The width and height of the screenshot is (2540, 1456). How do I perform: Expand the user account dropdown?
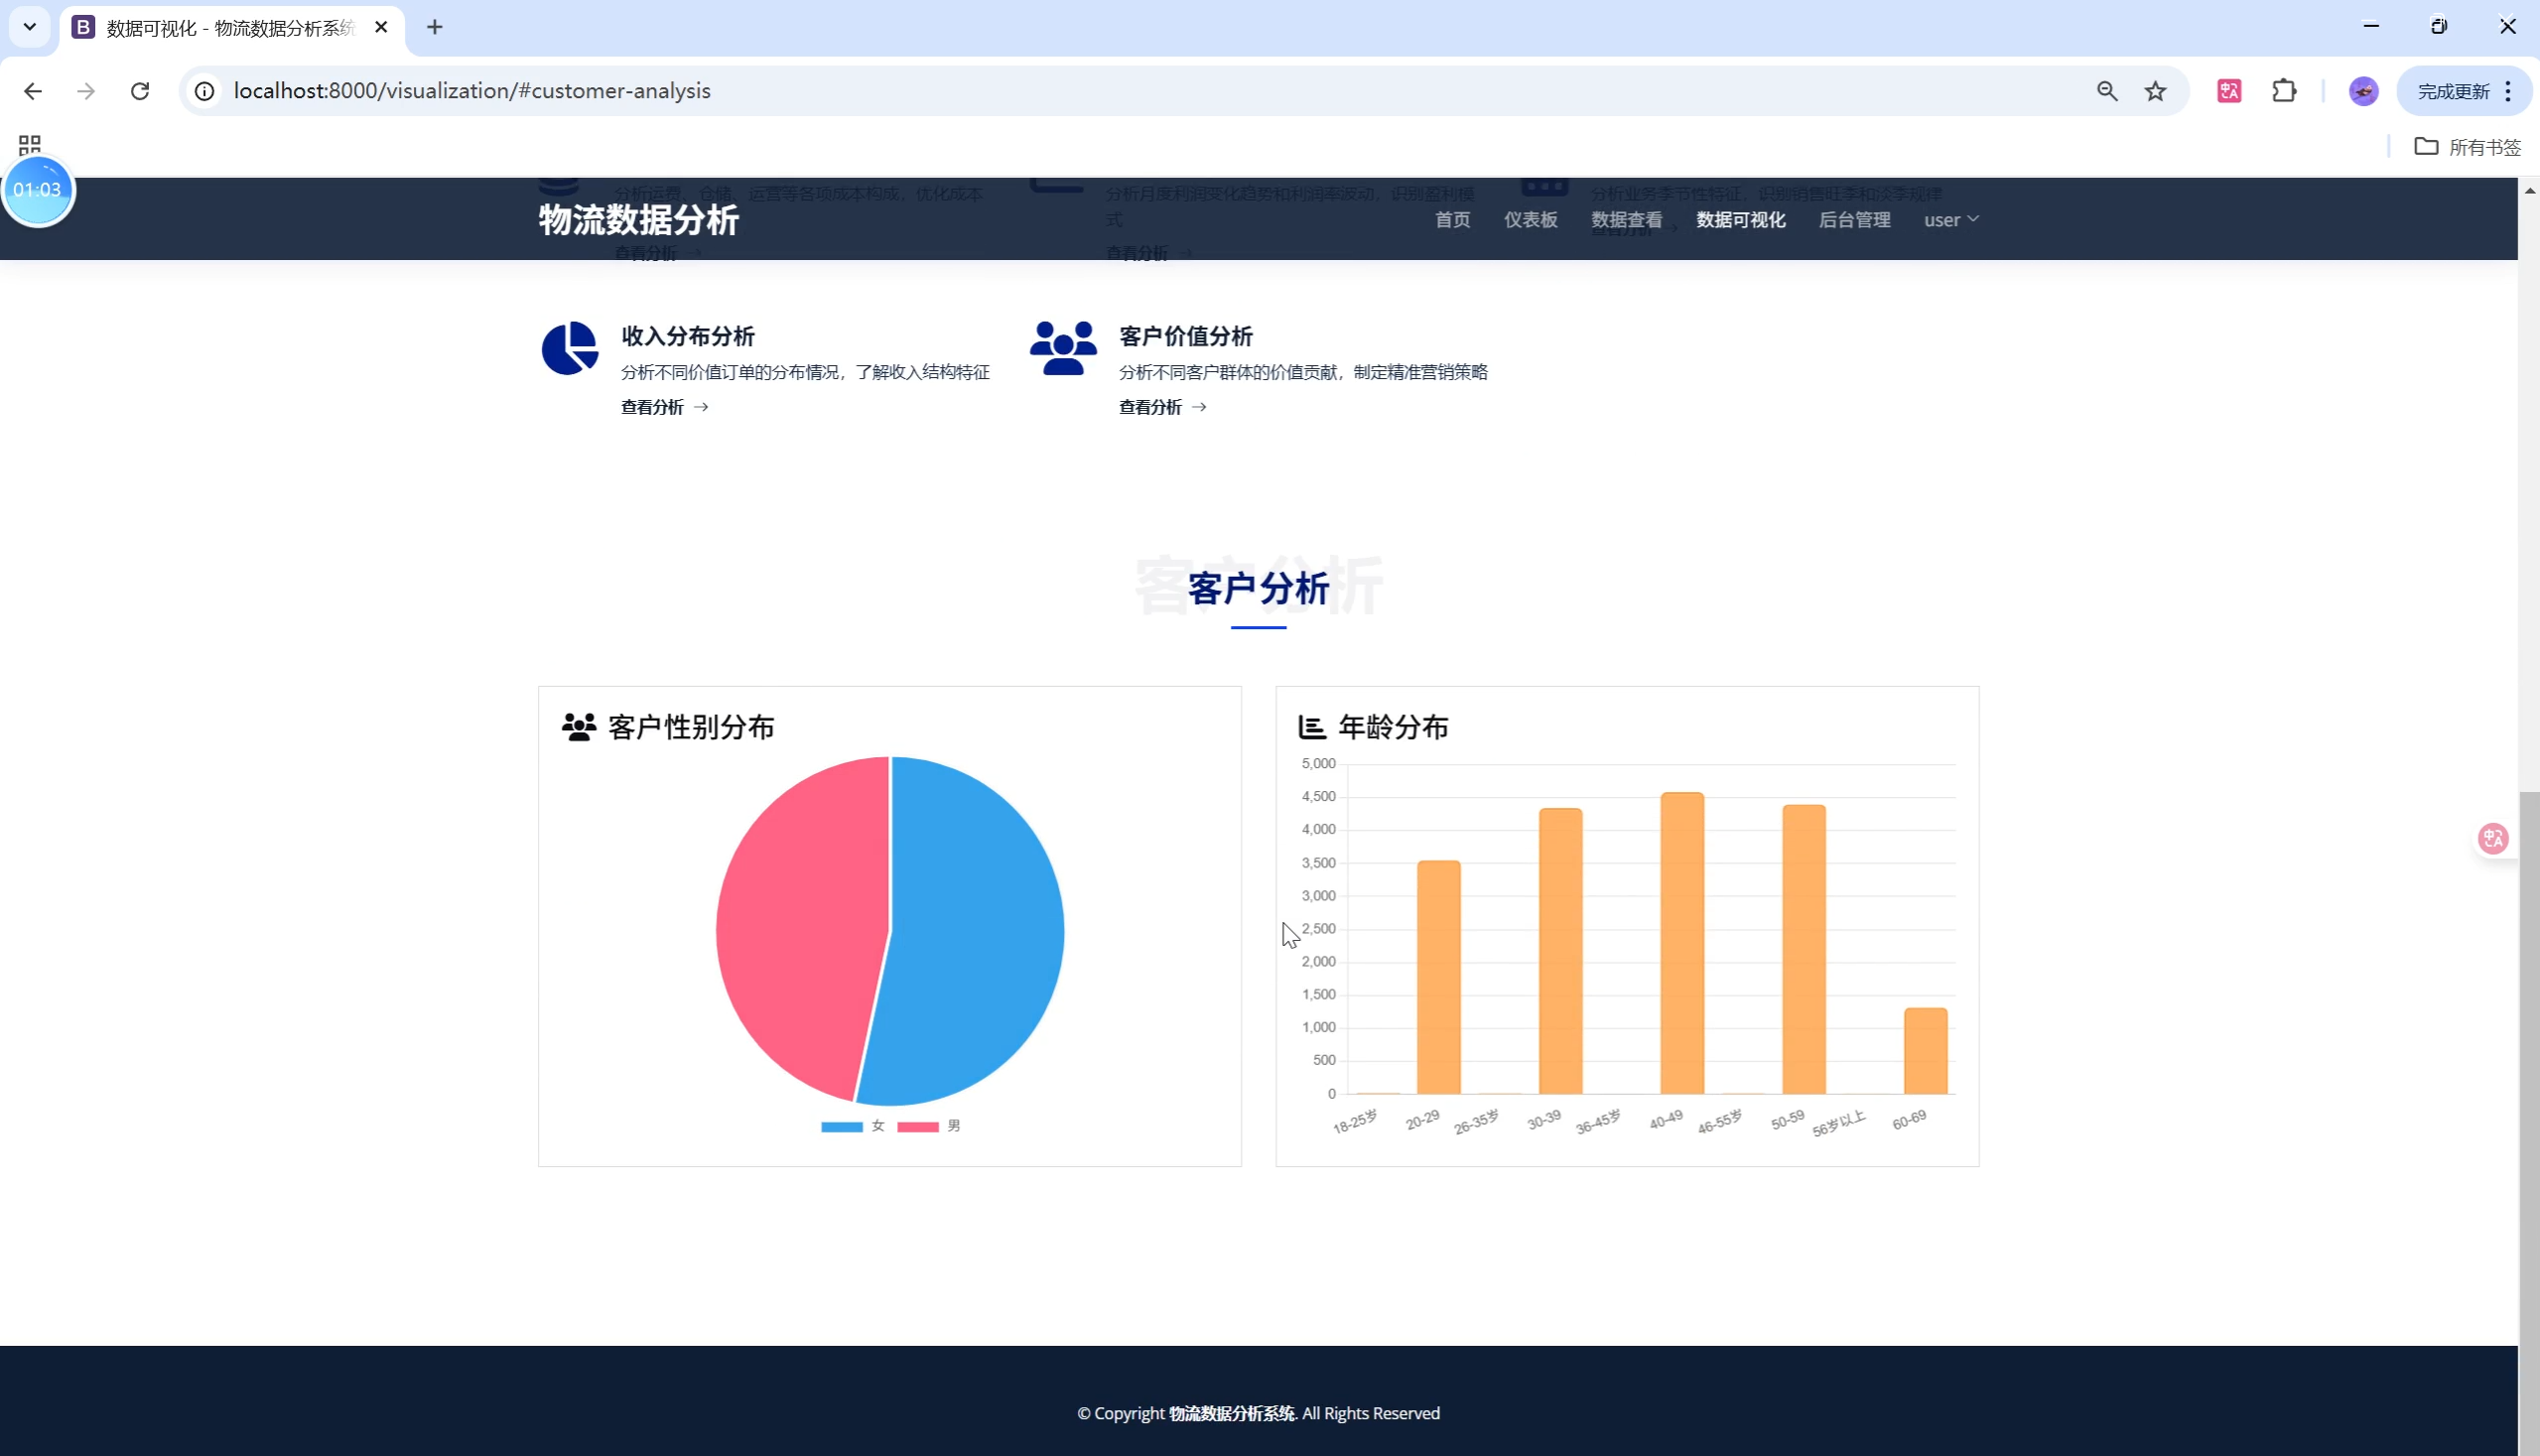coord(1951,220)
